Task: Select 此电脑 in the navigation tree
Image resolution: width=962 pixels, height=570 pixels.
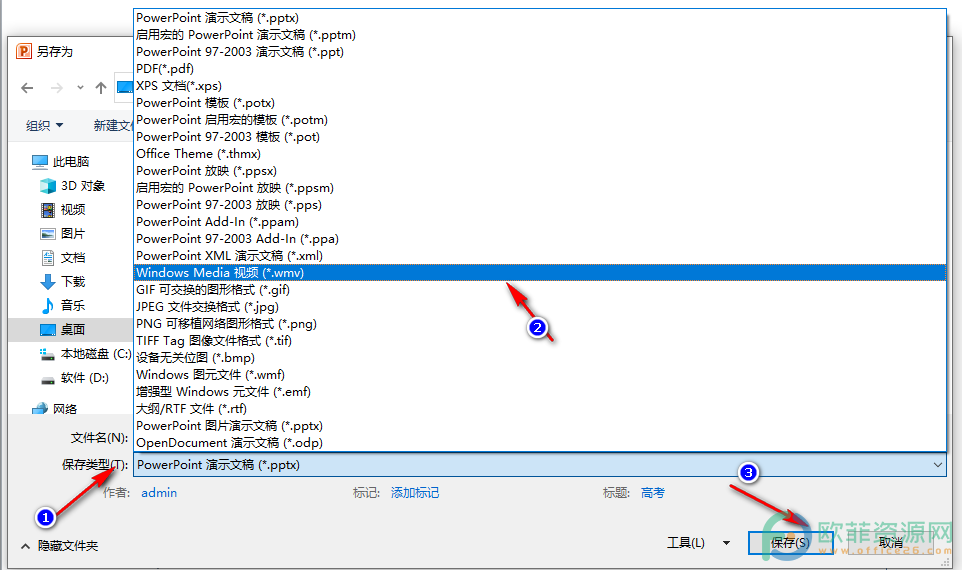Action: tap(61, 161)
